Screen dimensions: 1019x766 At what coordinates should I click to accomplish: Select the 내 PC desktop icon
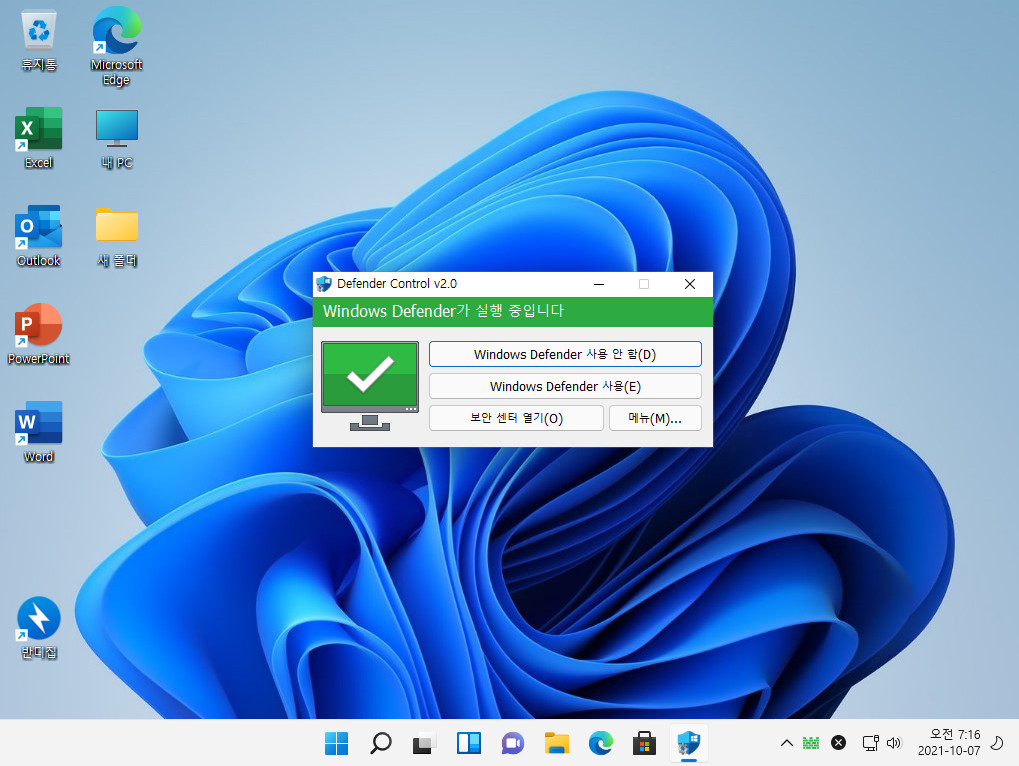click(x=117, y=138)
